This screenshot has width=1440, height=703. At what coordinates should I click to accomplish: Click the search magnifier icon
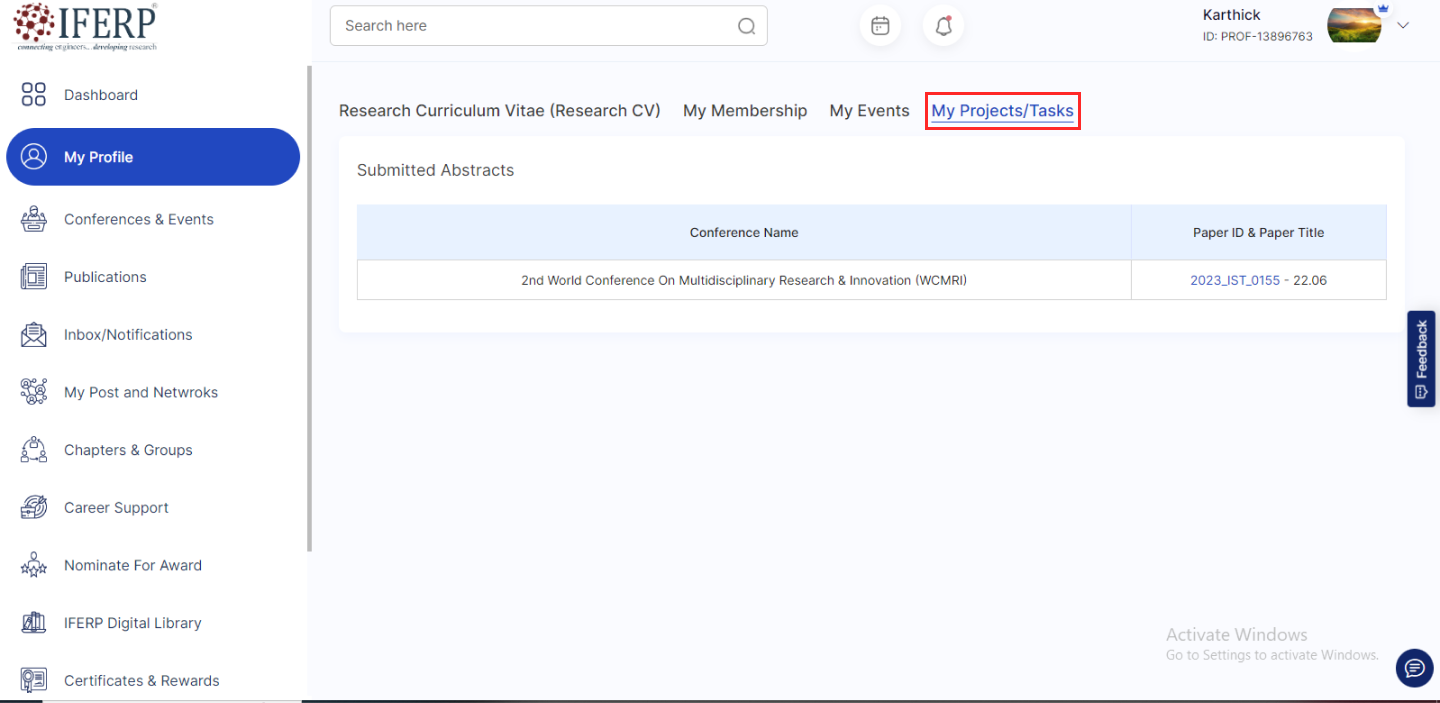(x=746, y=26)
